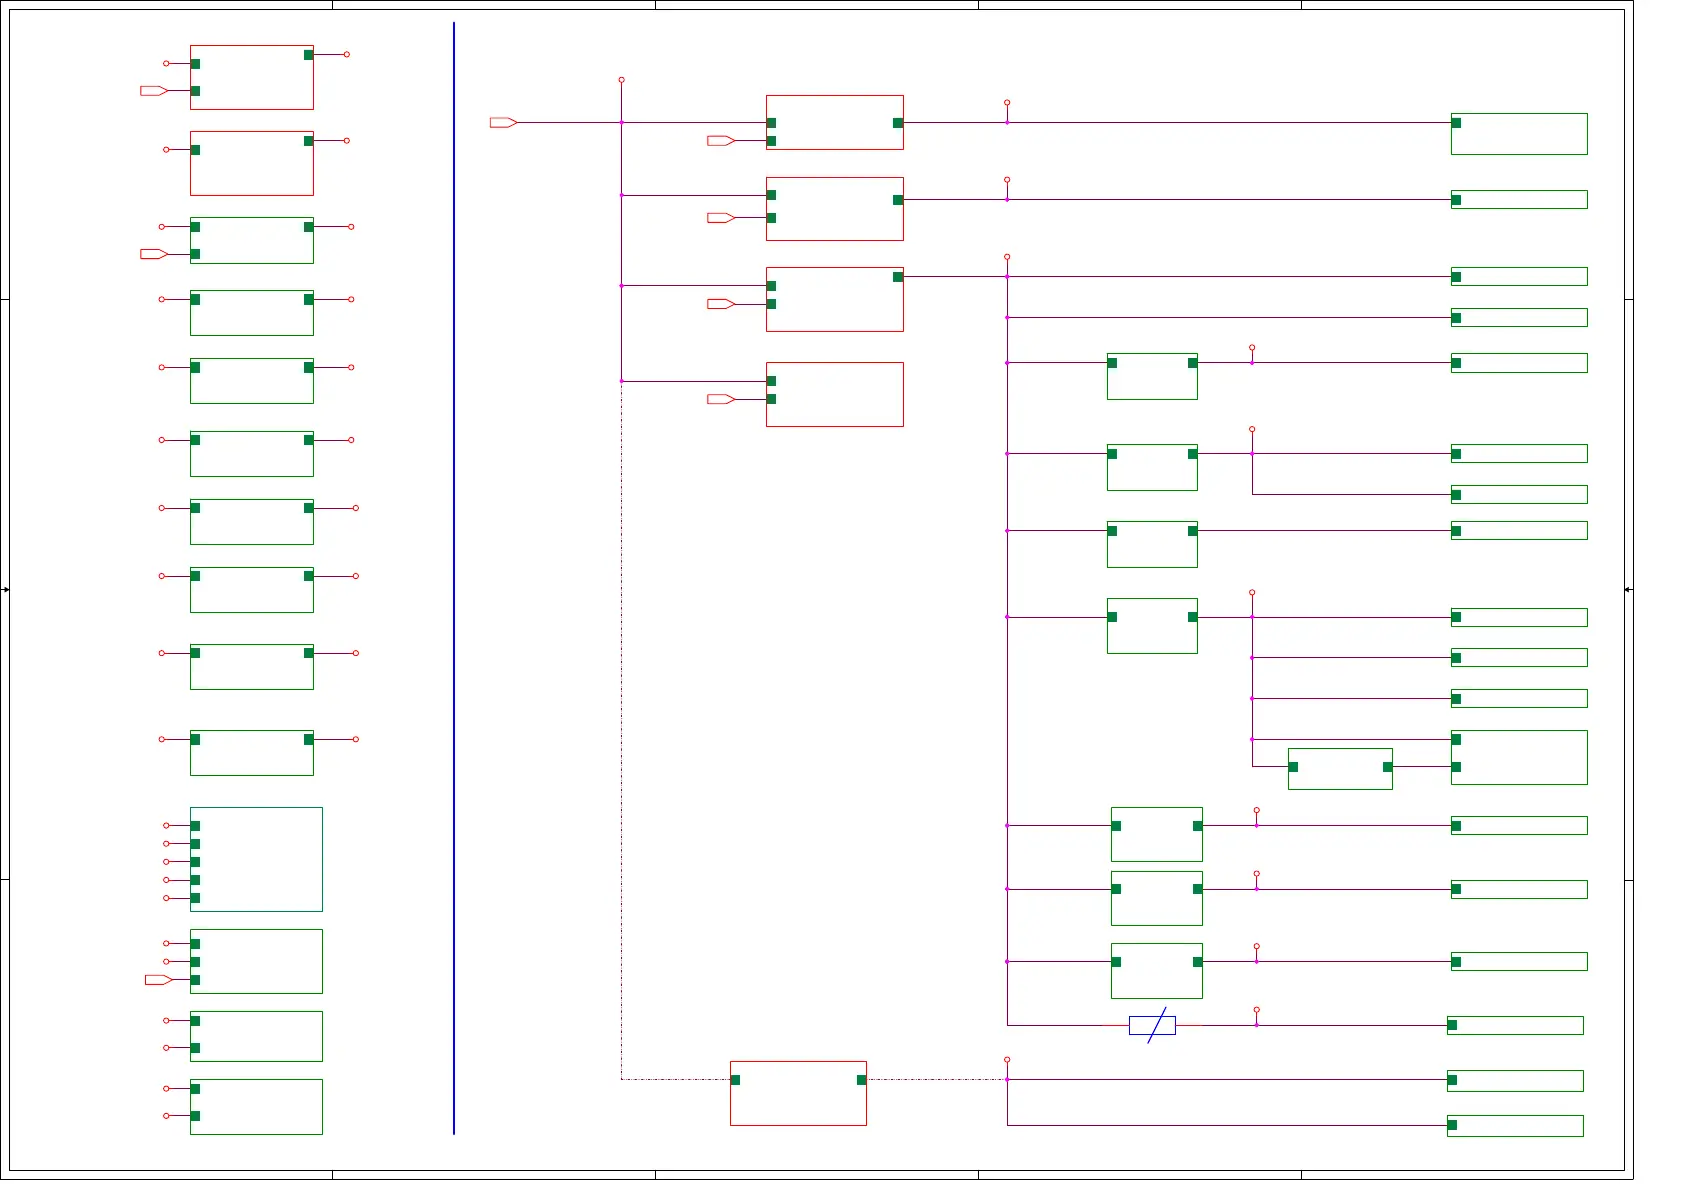Select the tall green block fed by the topmost red block
The height and width of the screenshot is (1190, 1684).
[1519, 134]
